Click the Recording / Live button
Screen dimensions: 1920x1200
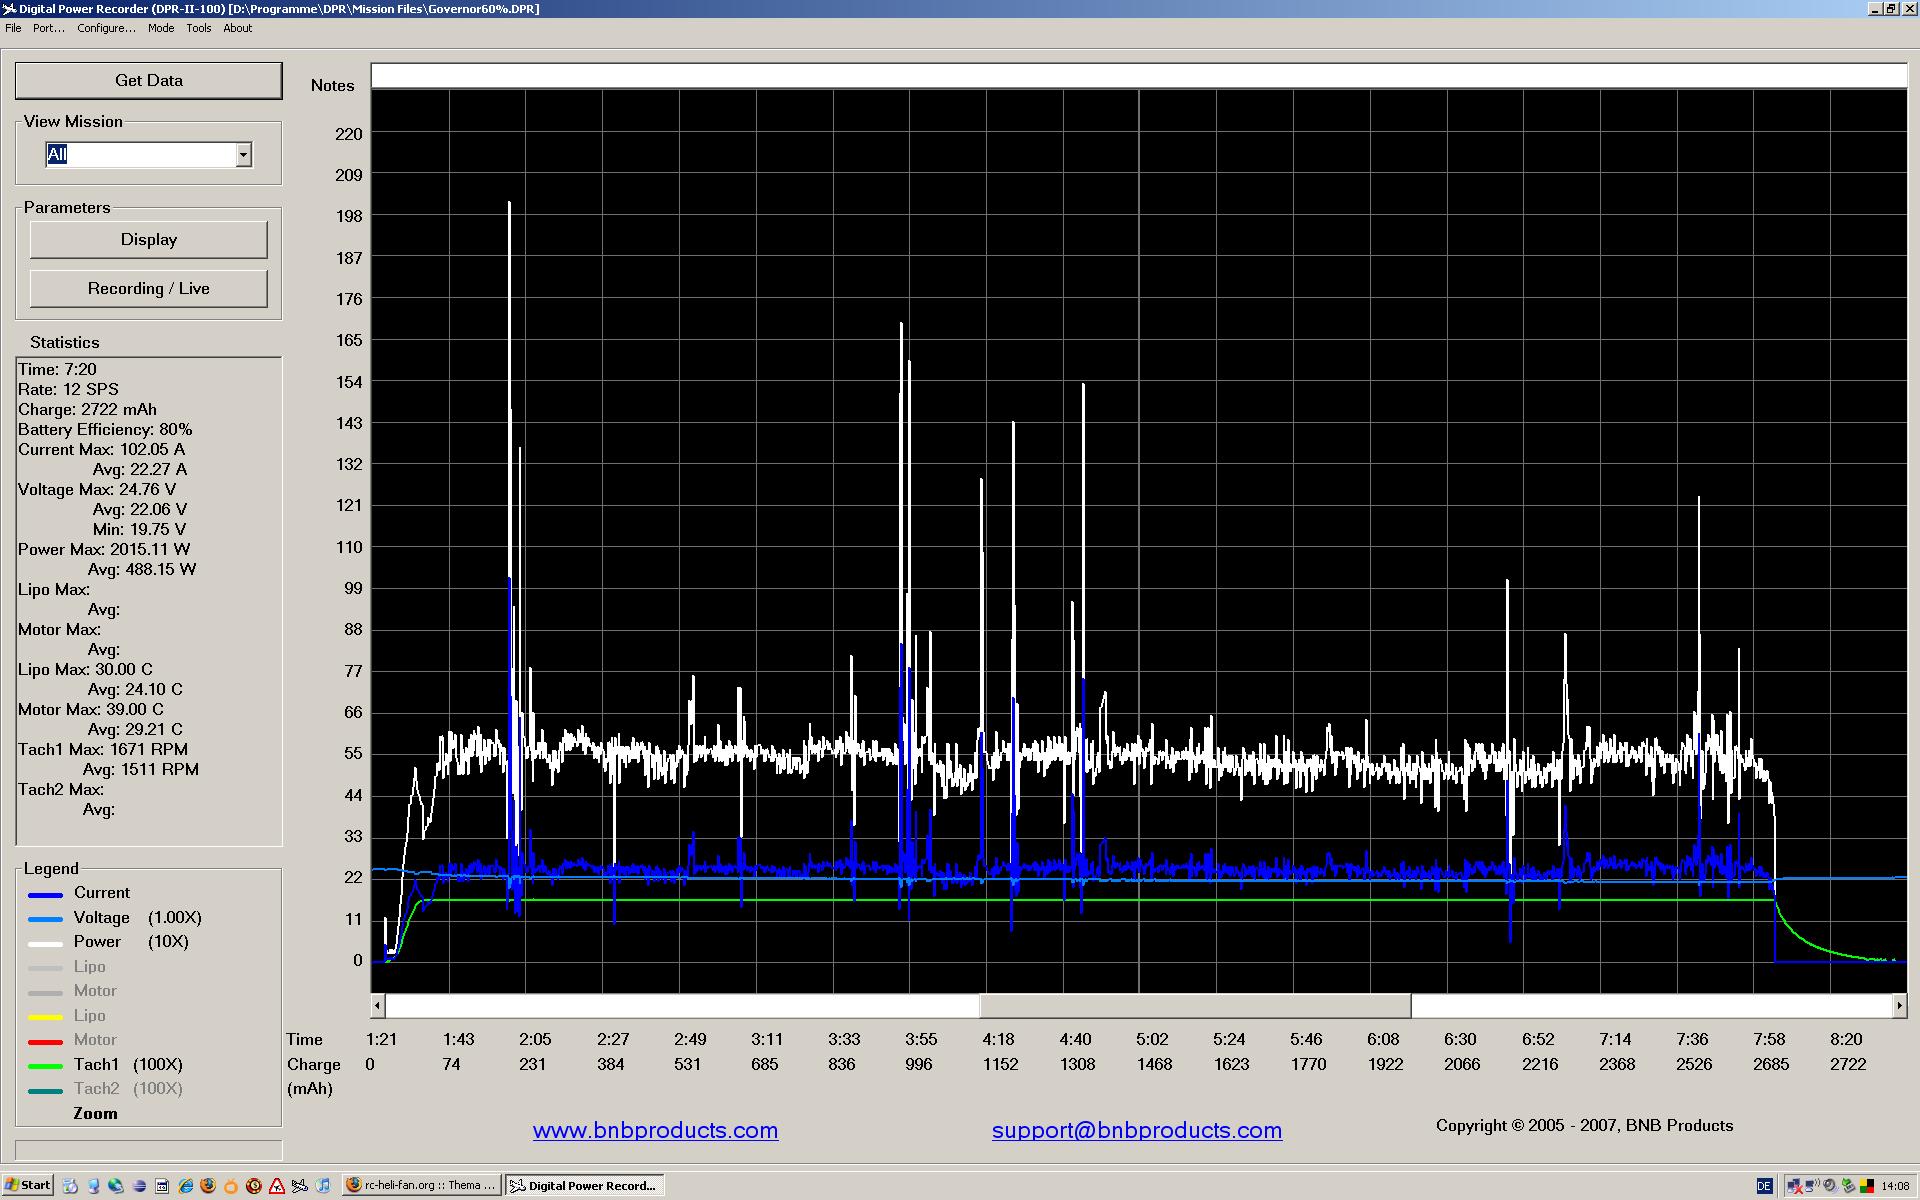148,288
